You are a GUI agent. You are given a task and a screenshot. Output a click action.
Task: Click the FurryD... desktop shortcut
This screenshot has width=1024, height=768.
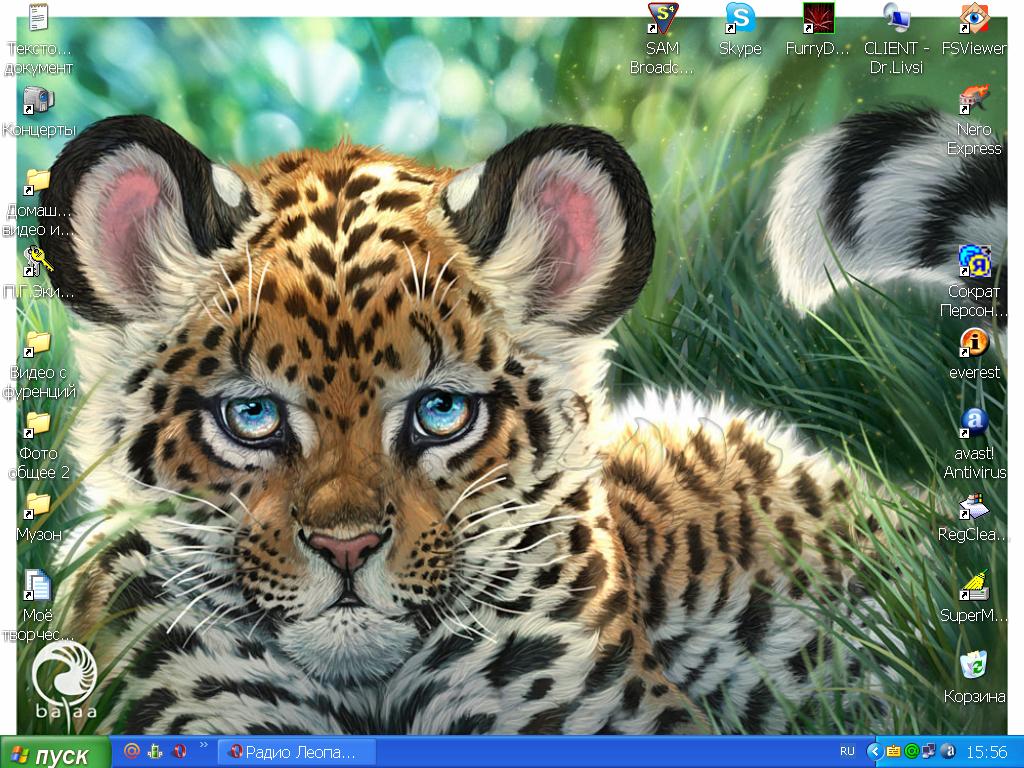(818, 18)
